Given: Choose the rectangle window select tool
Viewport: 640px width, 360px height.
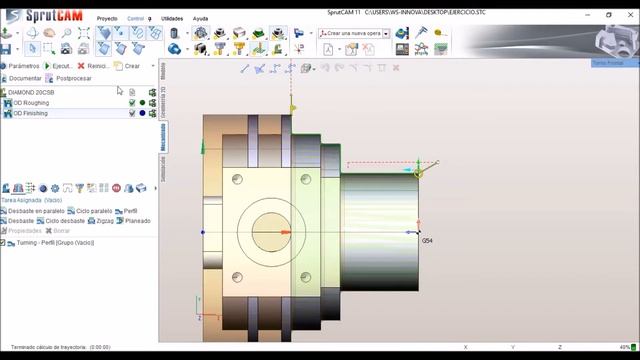Looking at the screenshot, I should tap(49, 49).
